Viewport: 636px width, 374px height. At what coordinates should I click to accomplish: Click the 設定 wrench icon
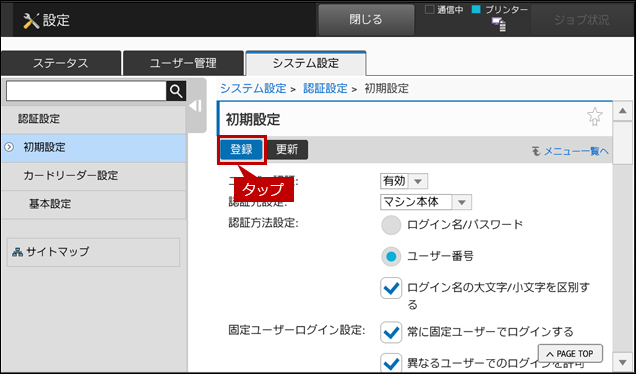click(x=31, y=20)
